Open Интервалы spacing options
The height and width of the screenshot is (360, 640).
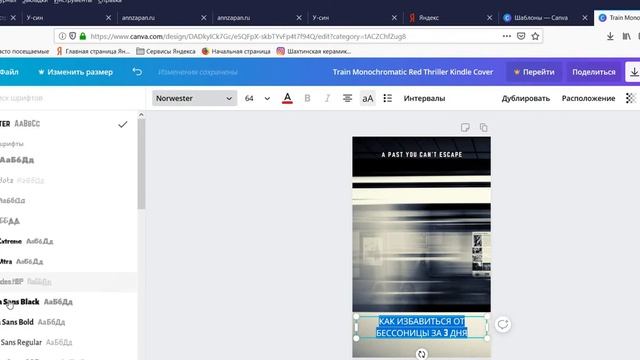pyautogui.click(x=424, y=98)
